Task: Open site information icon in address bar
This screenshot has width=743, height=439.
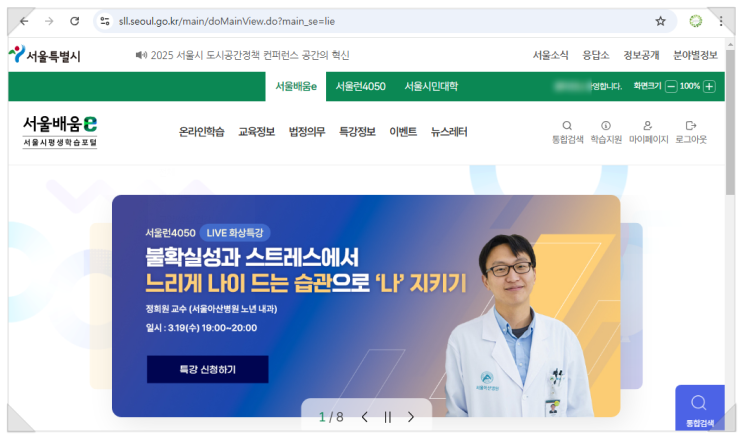Action: pos(105,21)
